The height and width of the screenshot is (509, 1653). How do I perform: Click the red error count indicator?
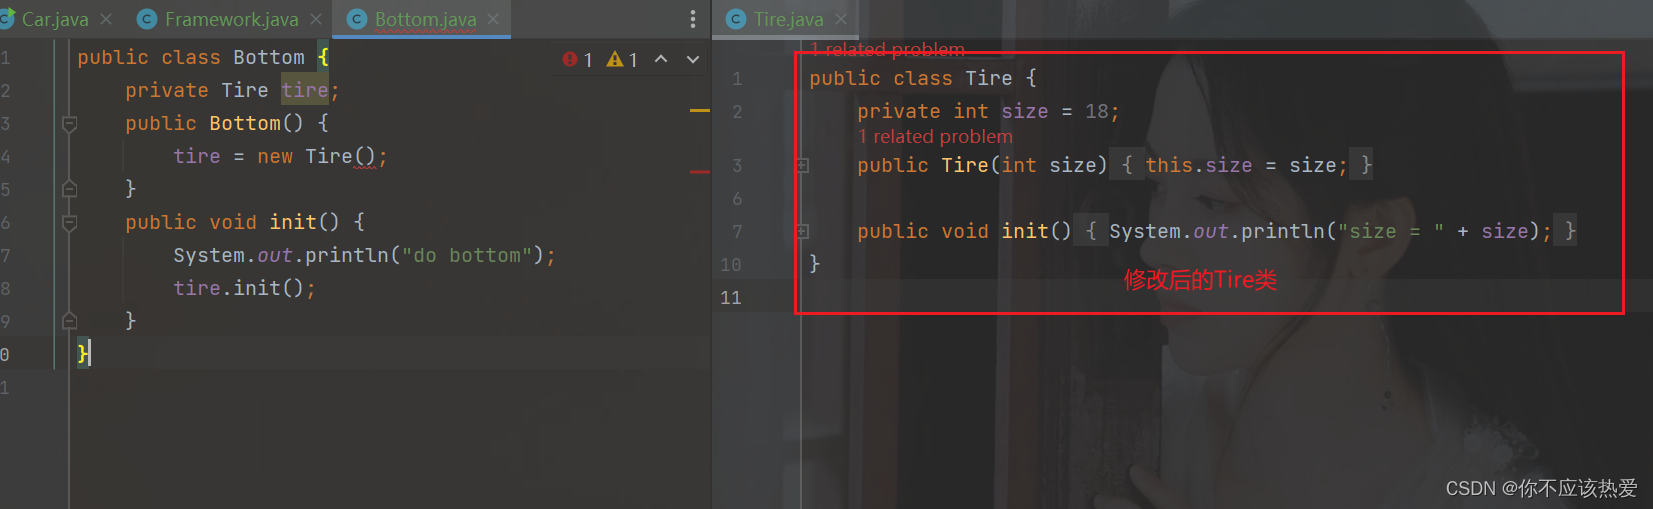578,60
